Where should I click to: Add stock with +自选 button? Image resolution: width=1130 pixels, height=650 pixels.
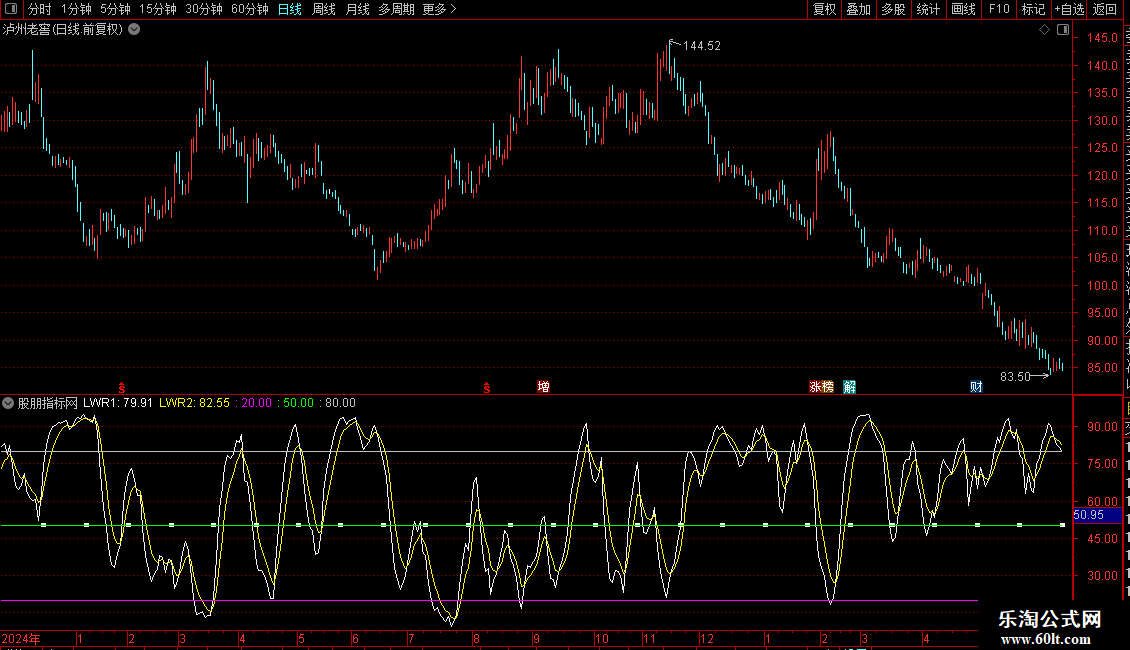click(x=1069, y=9)
